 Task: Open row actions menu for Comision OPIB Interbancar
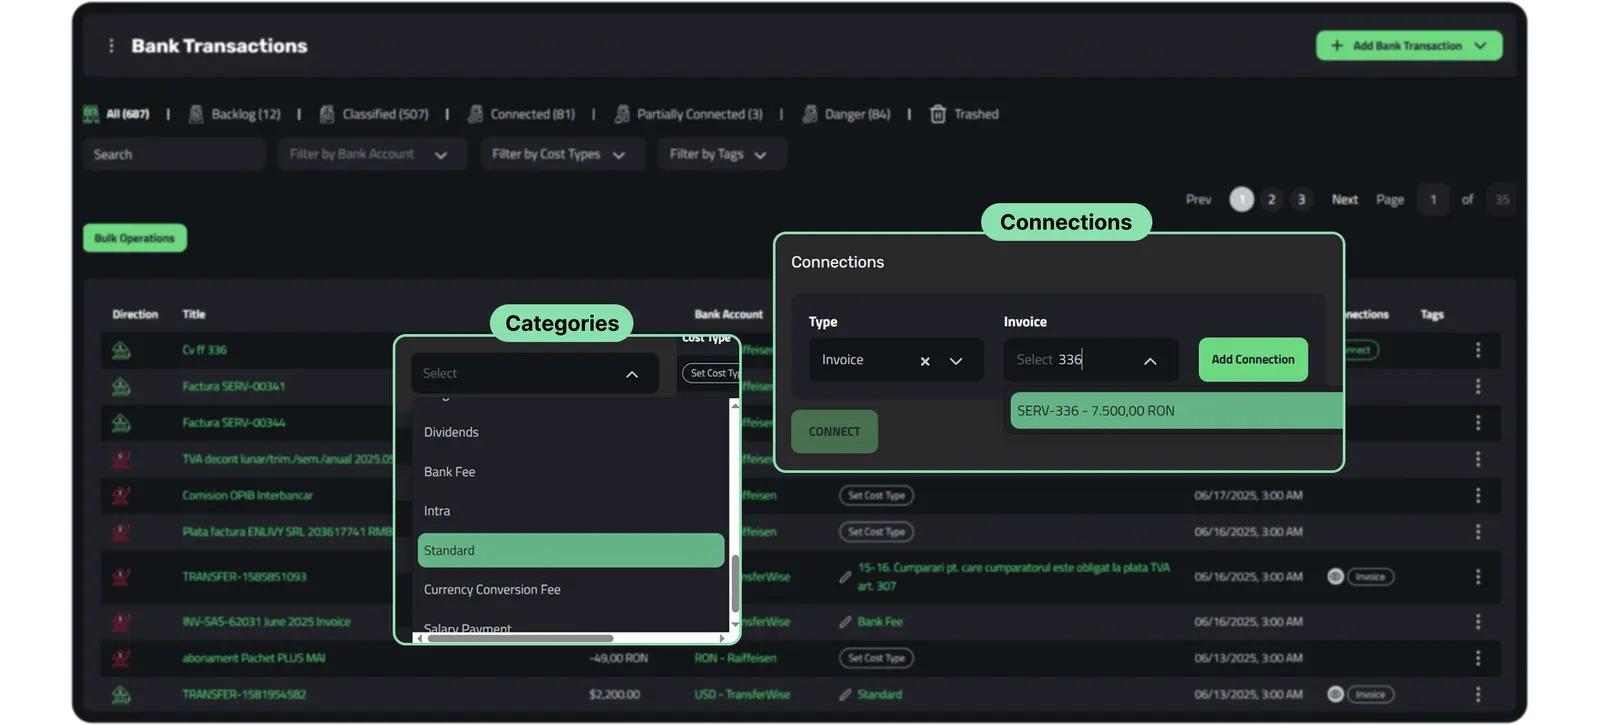point(1478,495)
